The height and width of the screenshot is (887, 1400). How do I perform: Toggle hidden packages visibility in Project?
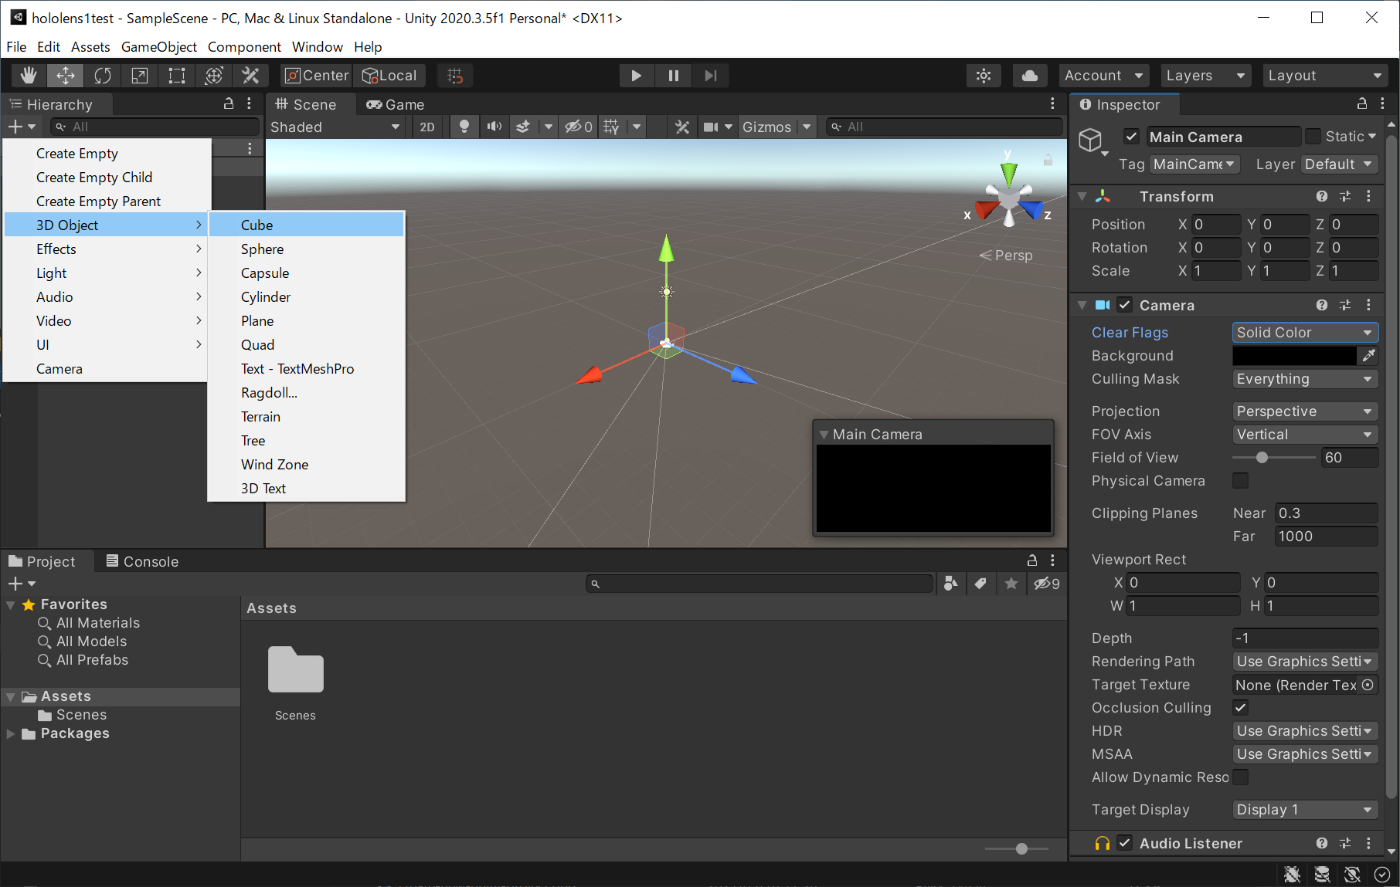(x=1047, y=583)
